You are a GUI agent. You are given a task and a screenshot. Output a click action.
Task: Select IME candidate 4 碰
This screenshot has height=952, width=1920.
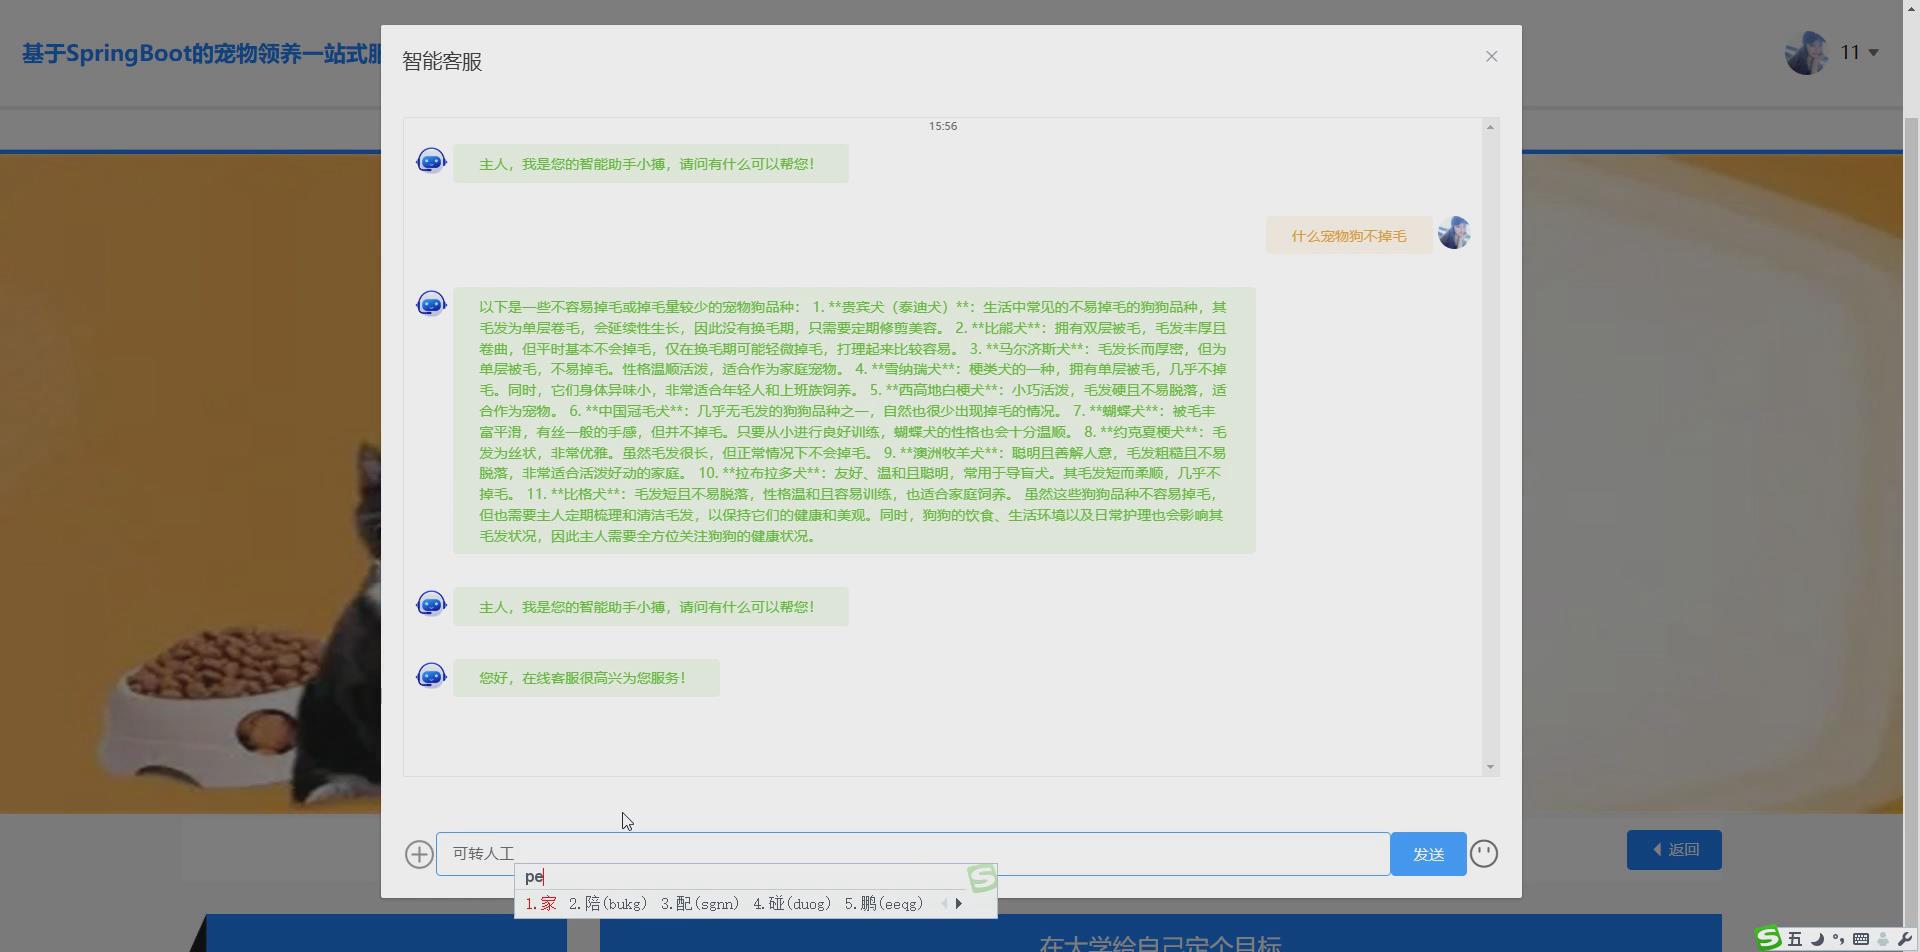[x=791, y=904]
